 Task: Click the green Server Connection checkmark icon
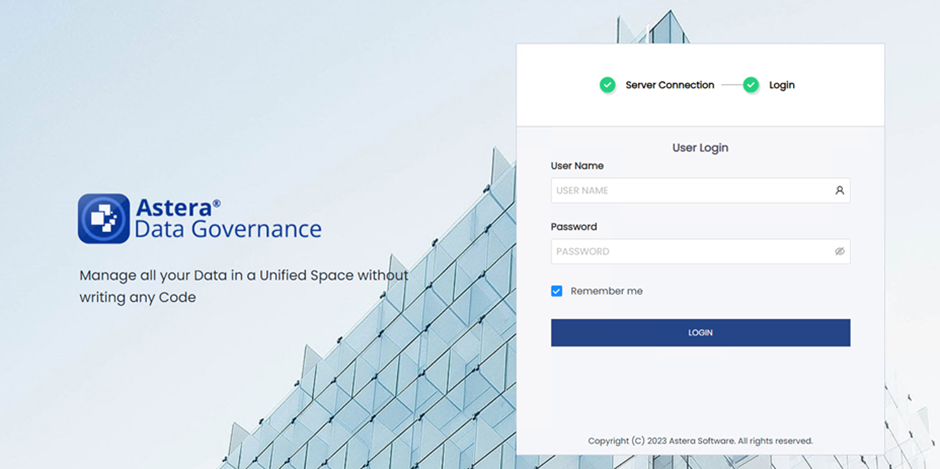(607, 85)
